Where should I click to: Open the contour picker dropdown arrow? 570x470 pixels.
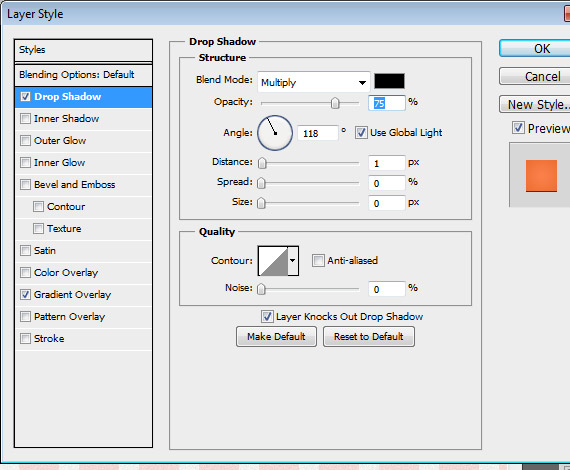(293, 261)
